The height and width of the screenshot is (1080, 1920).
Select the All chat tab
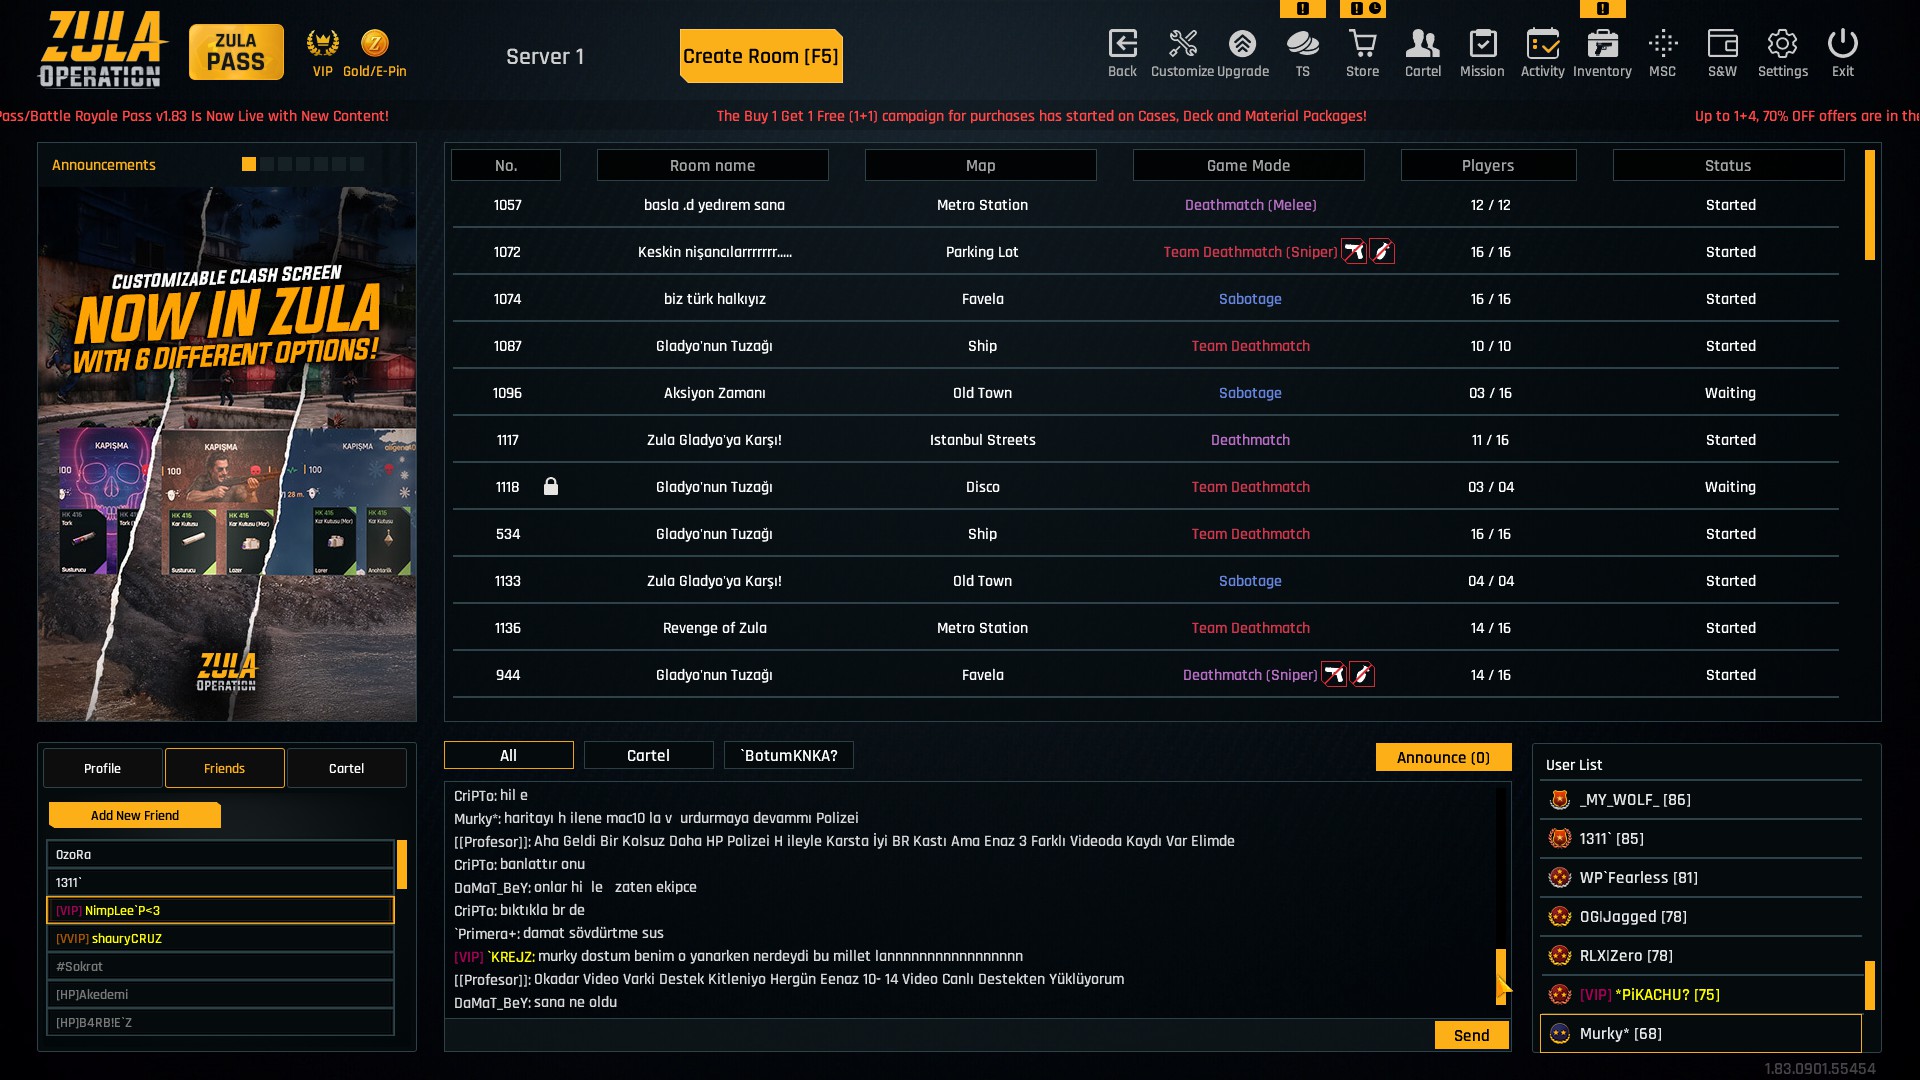click(x=508, y=755)
